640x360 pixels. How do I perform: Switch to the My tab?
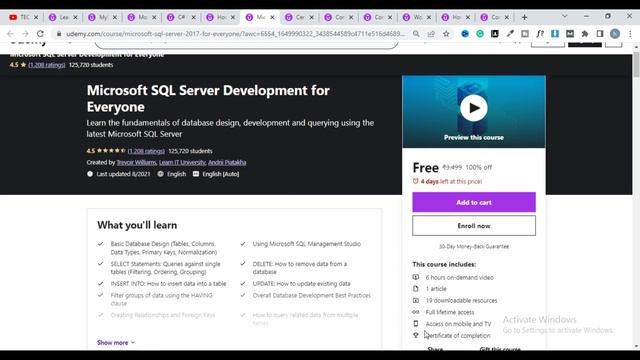(102, 17)
